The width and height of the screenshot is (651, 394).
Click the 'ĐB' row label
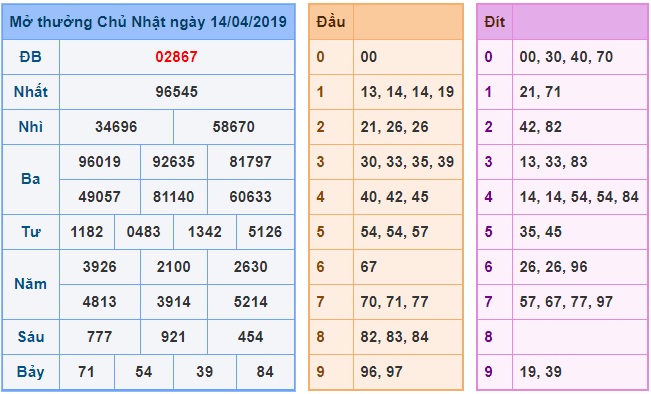[31, 57]
